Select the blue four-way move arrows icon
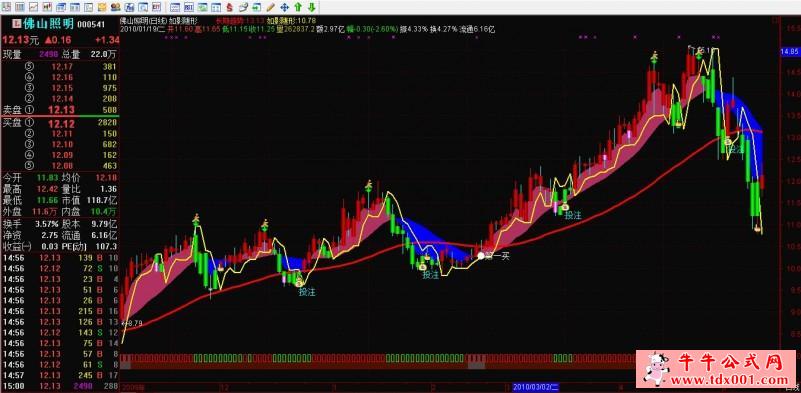801x393 pixels. tap(285, 7)
